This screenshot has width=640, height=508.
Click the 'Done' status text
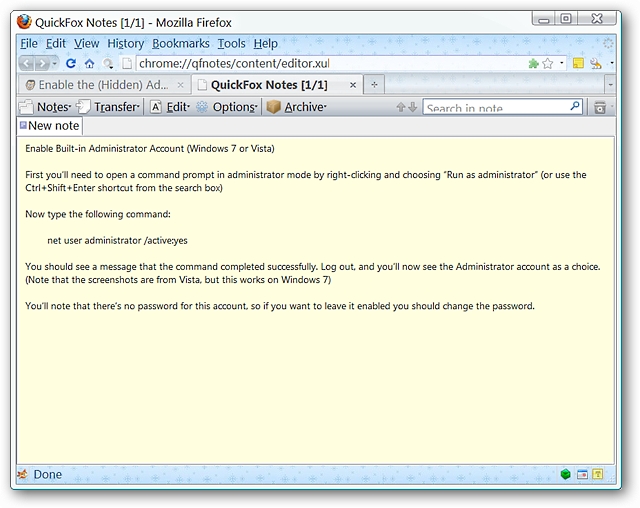[x=48, y=475]
